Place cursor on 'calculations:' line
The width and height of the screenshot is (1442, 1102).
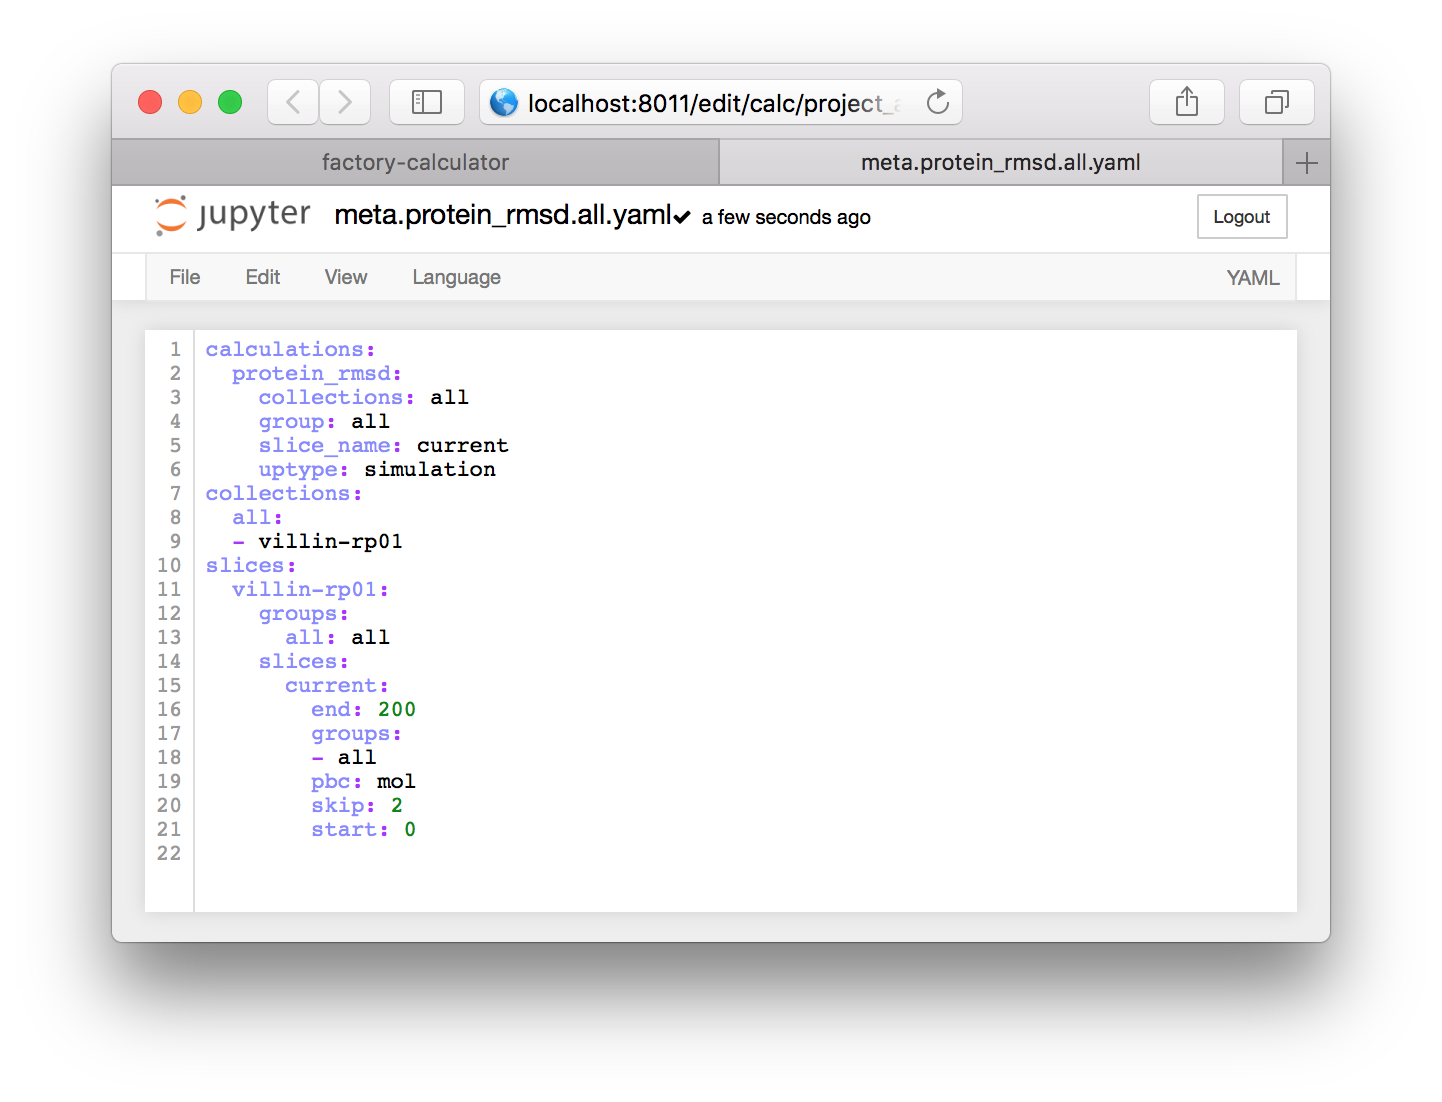290,349
